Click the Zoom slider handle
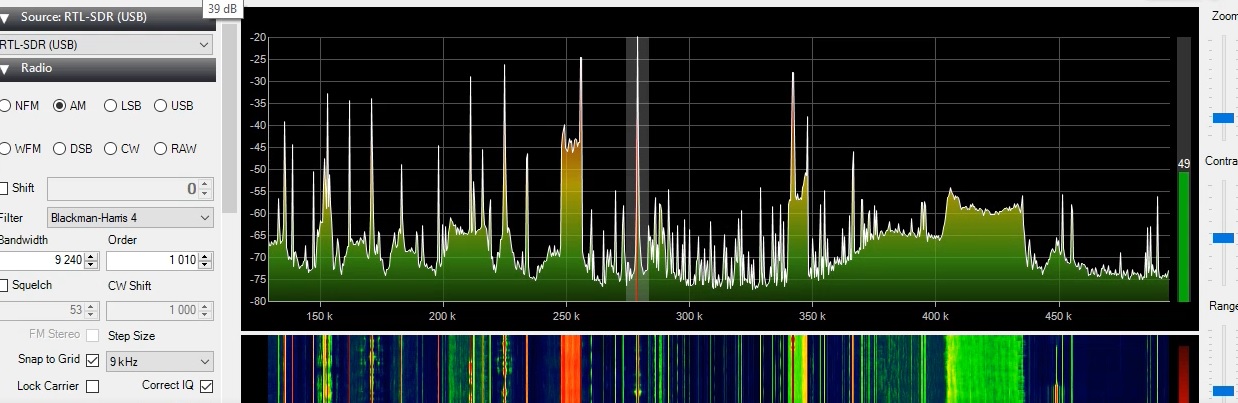 (x=1223, y=118)
